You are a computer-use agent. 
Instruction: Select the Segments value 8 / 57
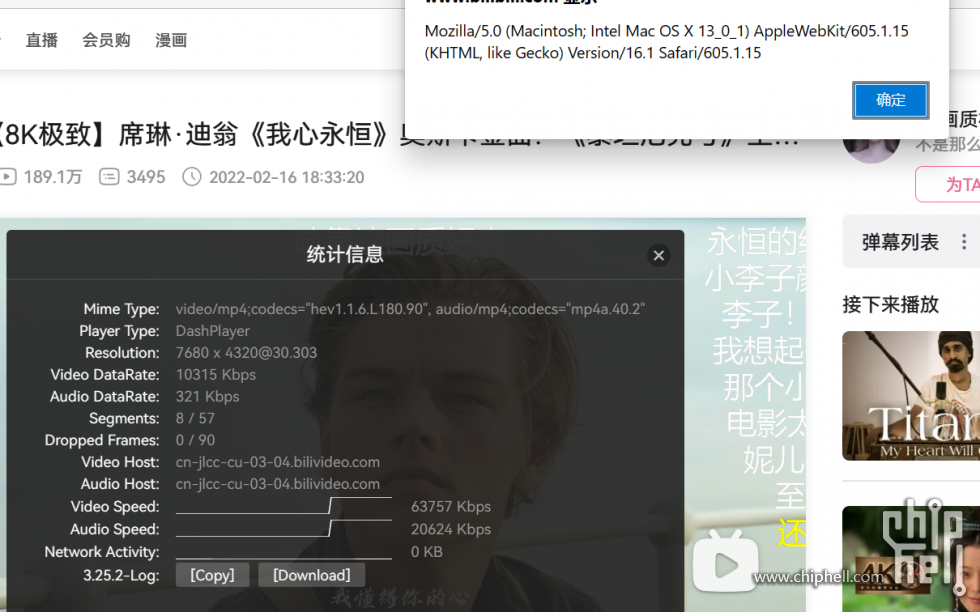[x=195, y=418]
